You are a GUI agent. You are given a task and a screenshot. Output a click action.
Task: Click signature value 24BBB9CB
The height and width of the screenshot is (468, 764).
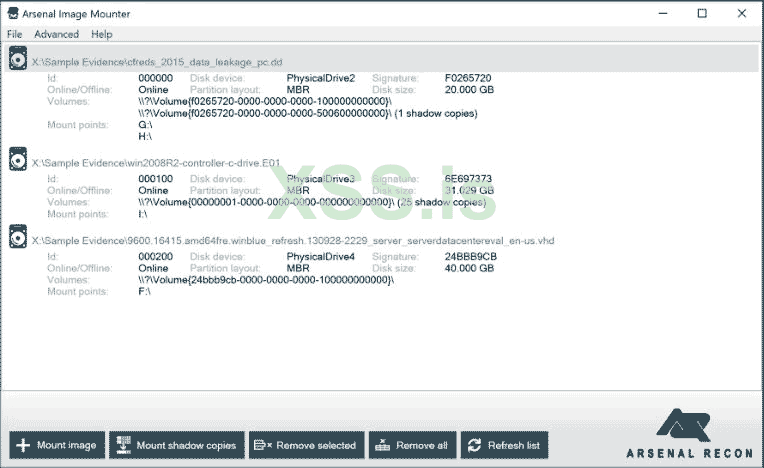(x=471, y=257)
